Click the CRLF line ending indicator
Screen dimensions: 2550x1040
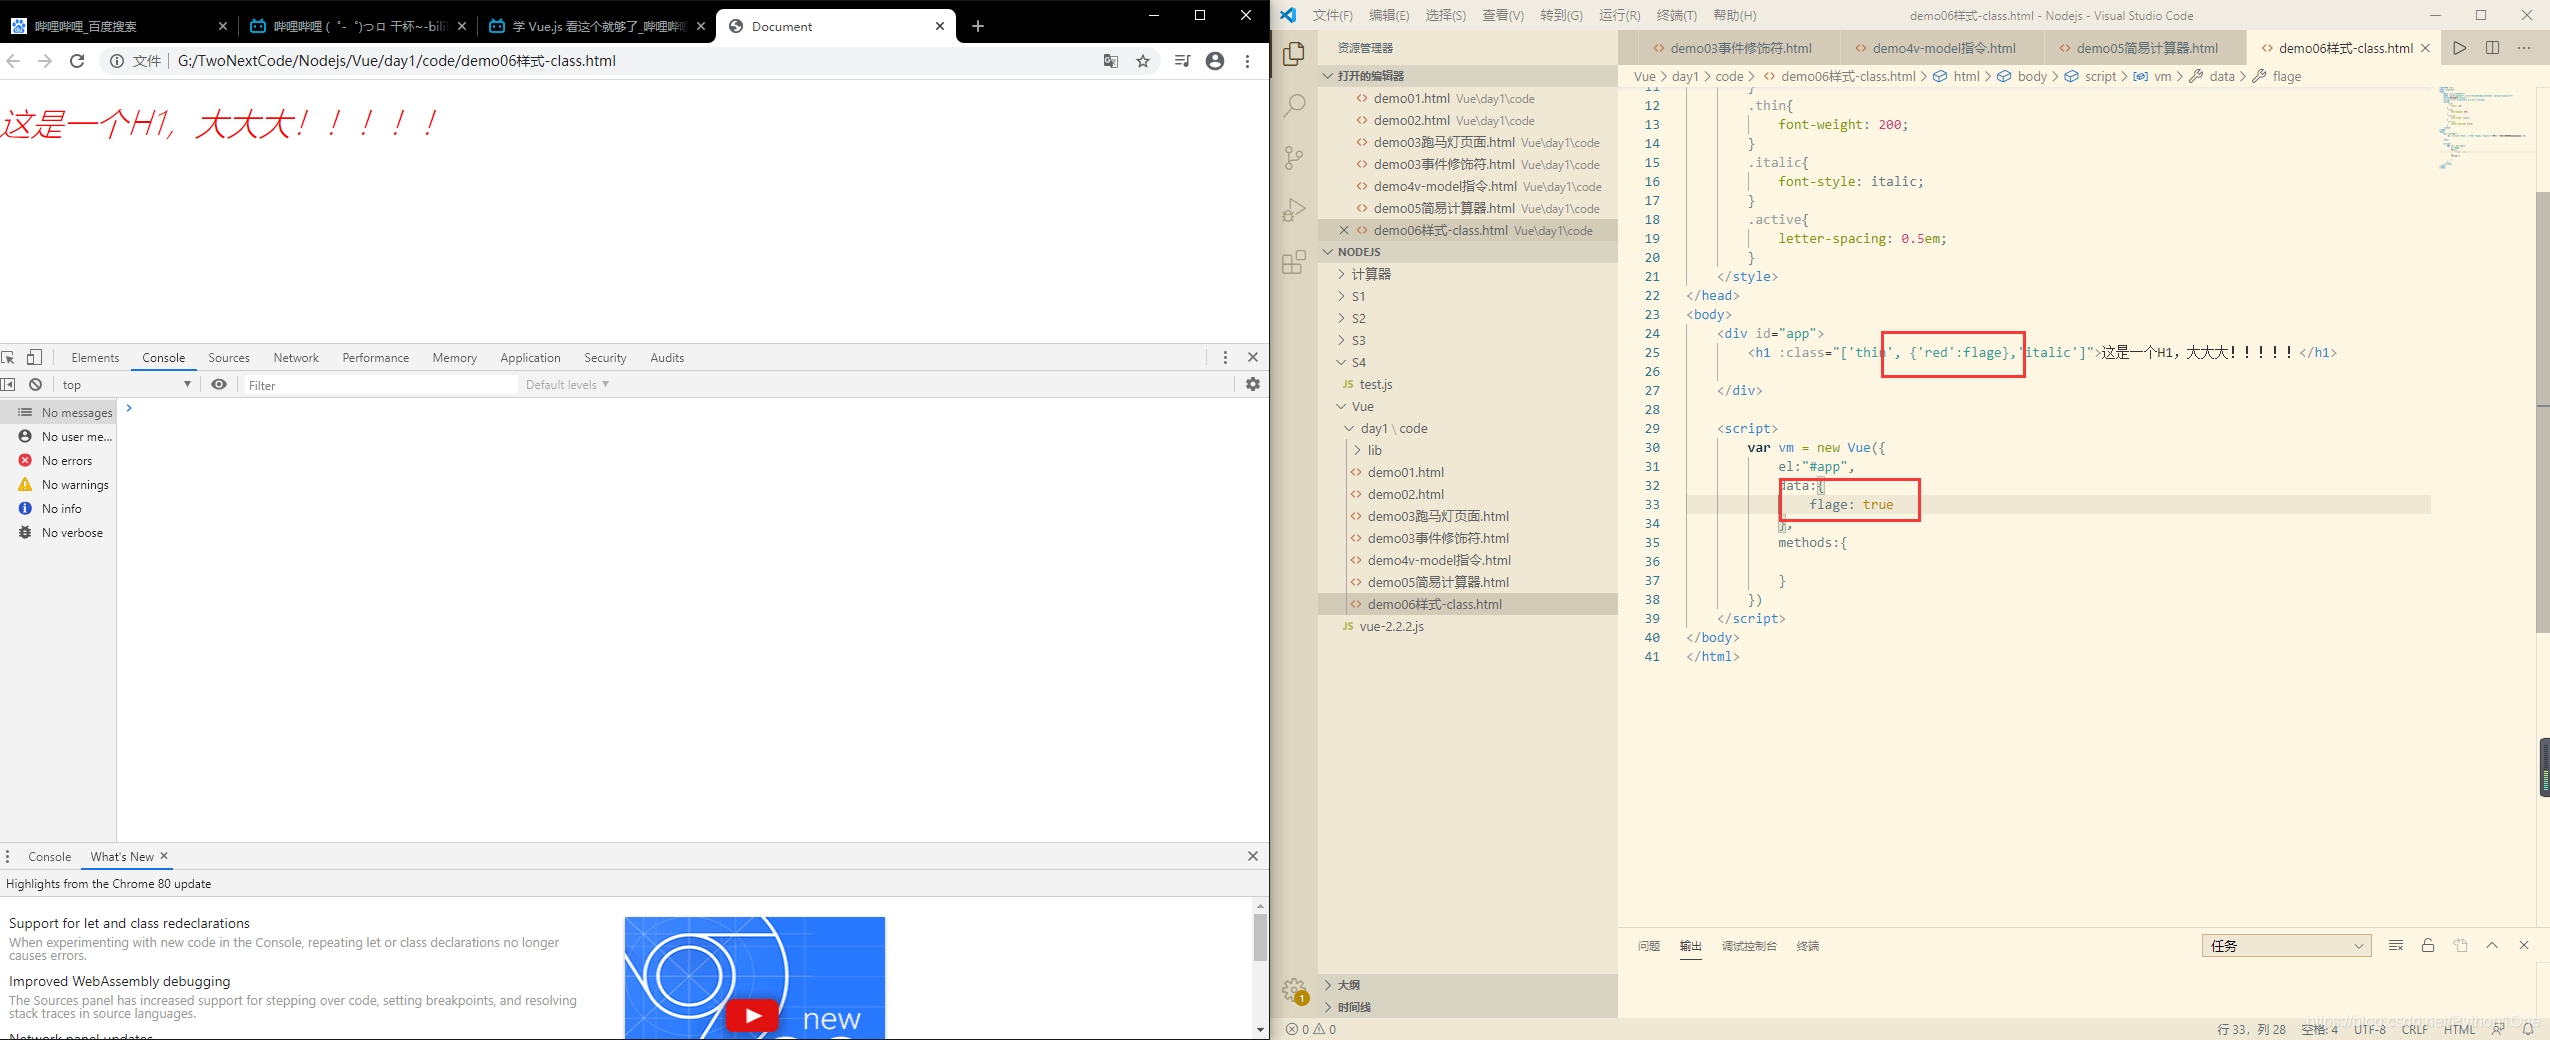[2414, 1029]
